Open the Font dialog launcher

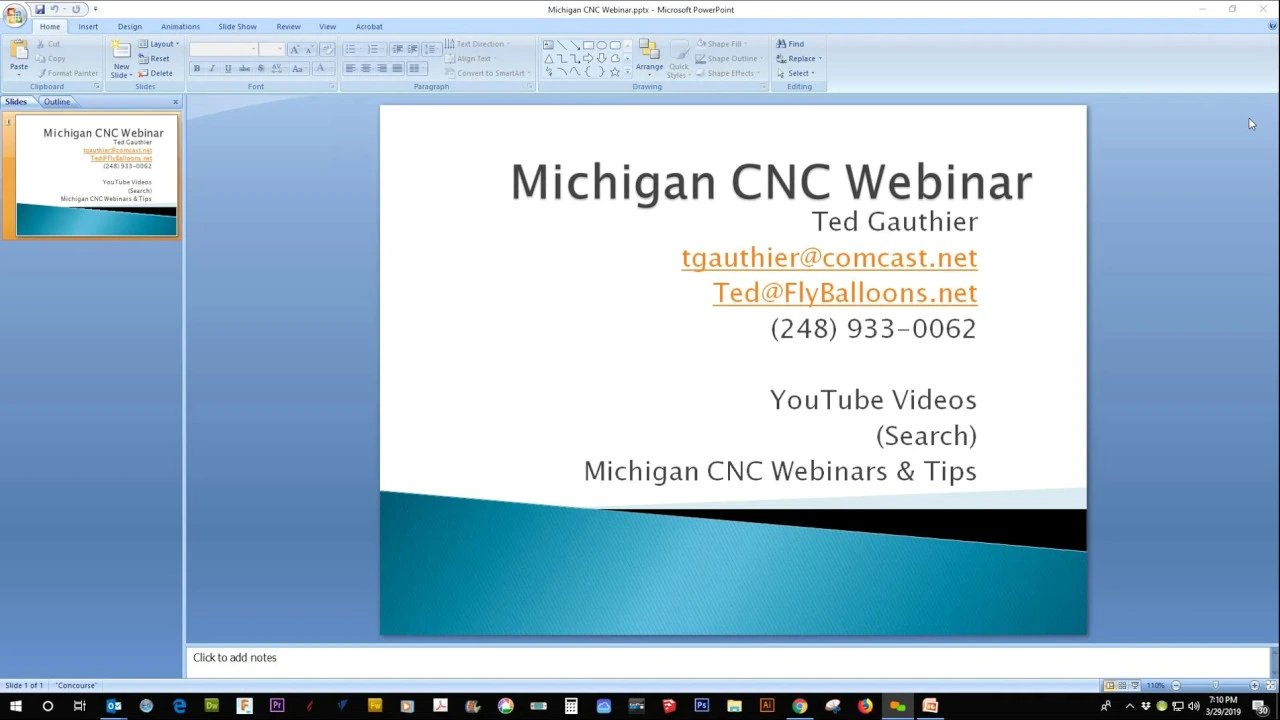(332, 87)
